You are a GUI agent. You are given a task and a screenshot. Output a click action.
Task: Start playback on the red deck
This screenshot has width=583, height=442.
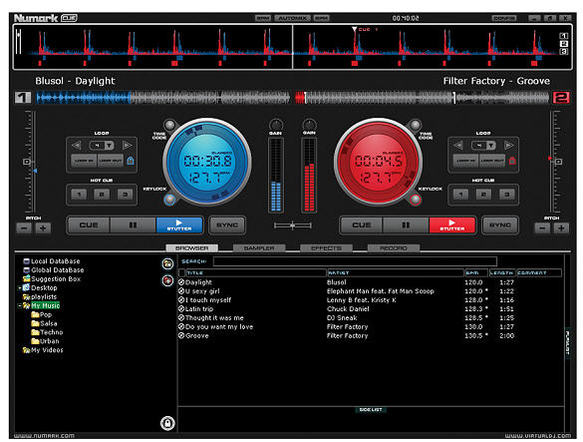[x=452, y=225]
